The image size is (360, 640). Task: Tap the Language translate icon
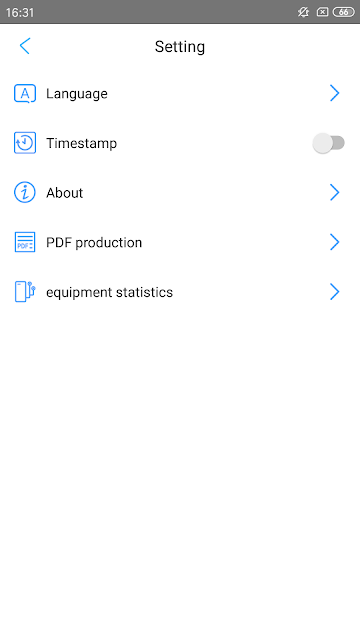25,93
